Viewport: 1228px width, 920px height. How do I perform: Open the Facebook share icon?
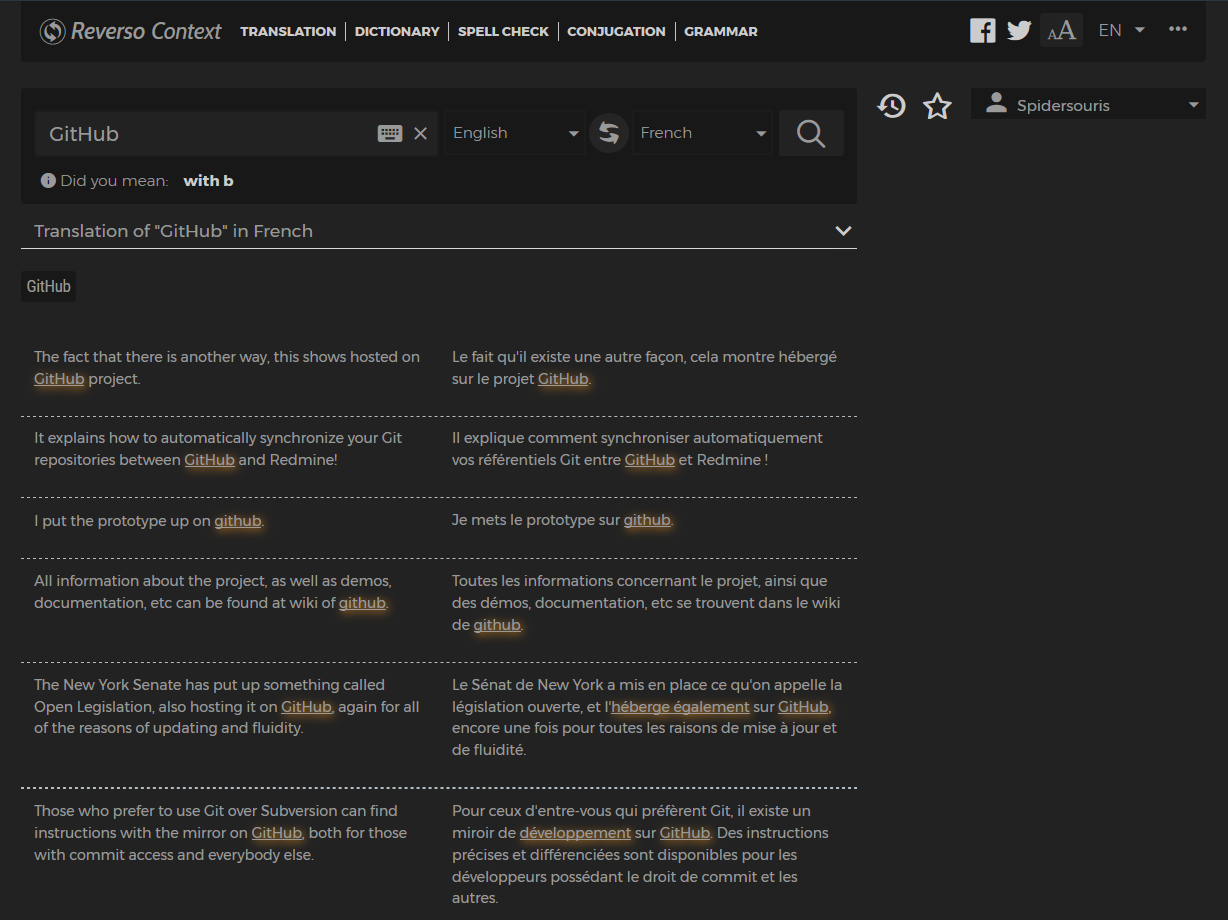pos(983,30)
